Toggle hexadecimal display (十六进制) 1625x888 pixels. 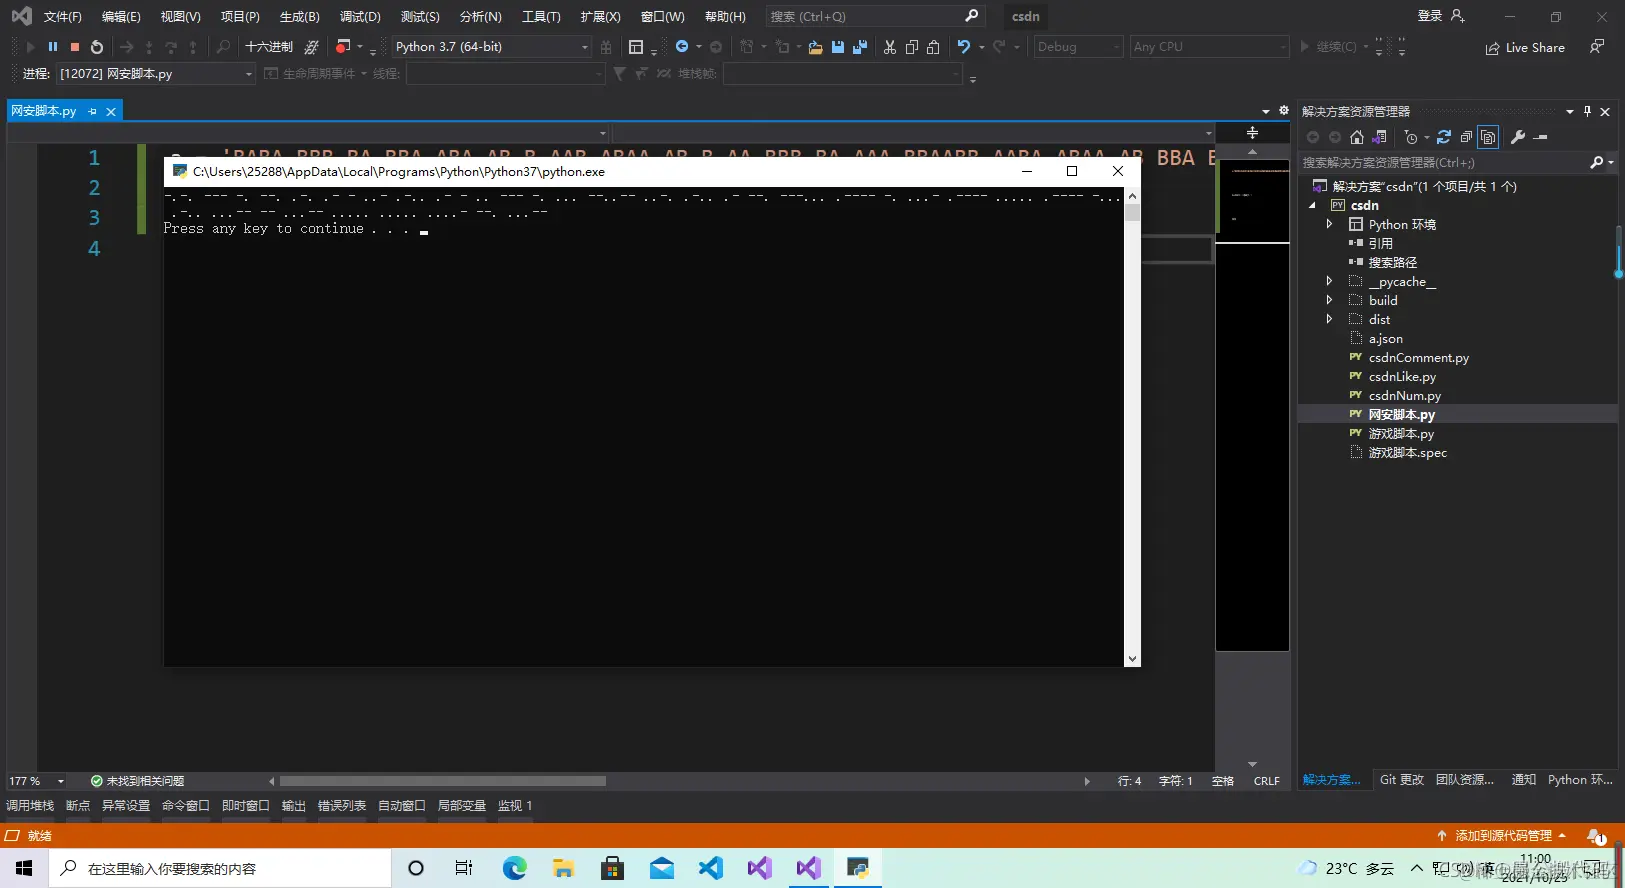(269, 47)
